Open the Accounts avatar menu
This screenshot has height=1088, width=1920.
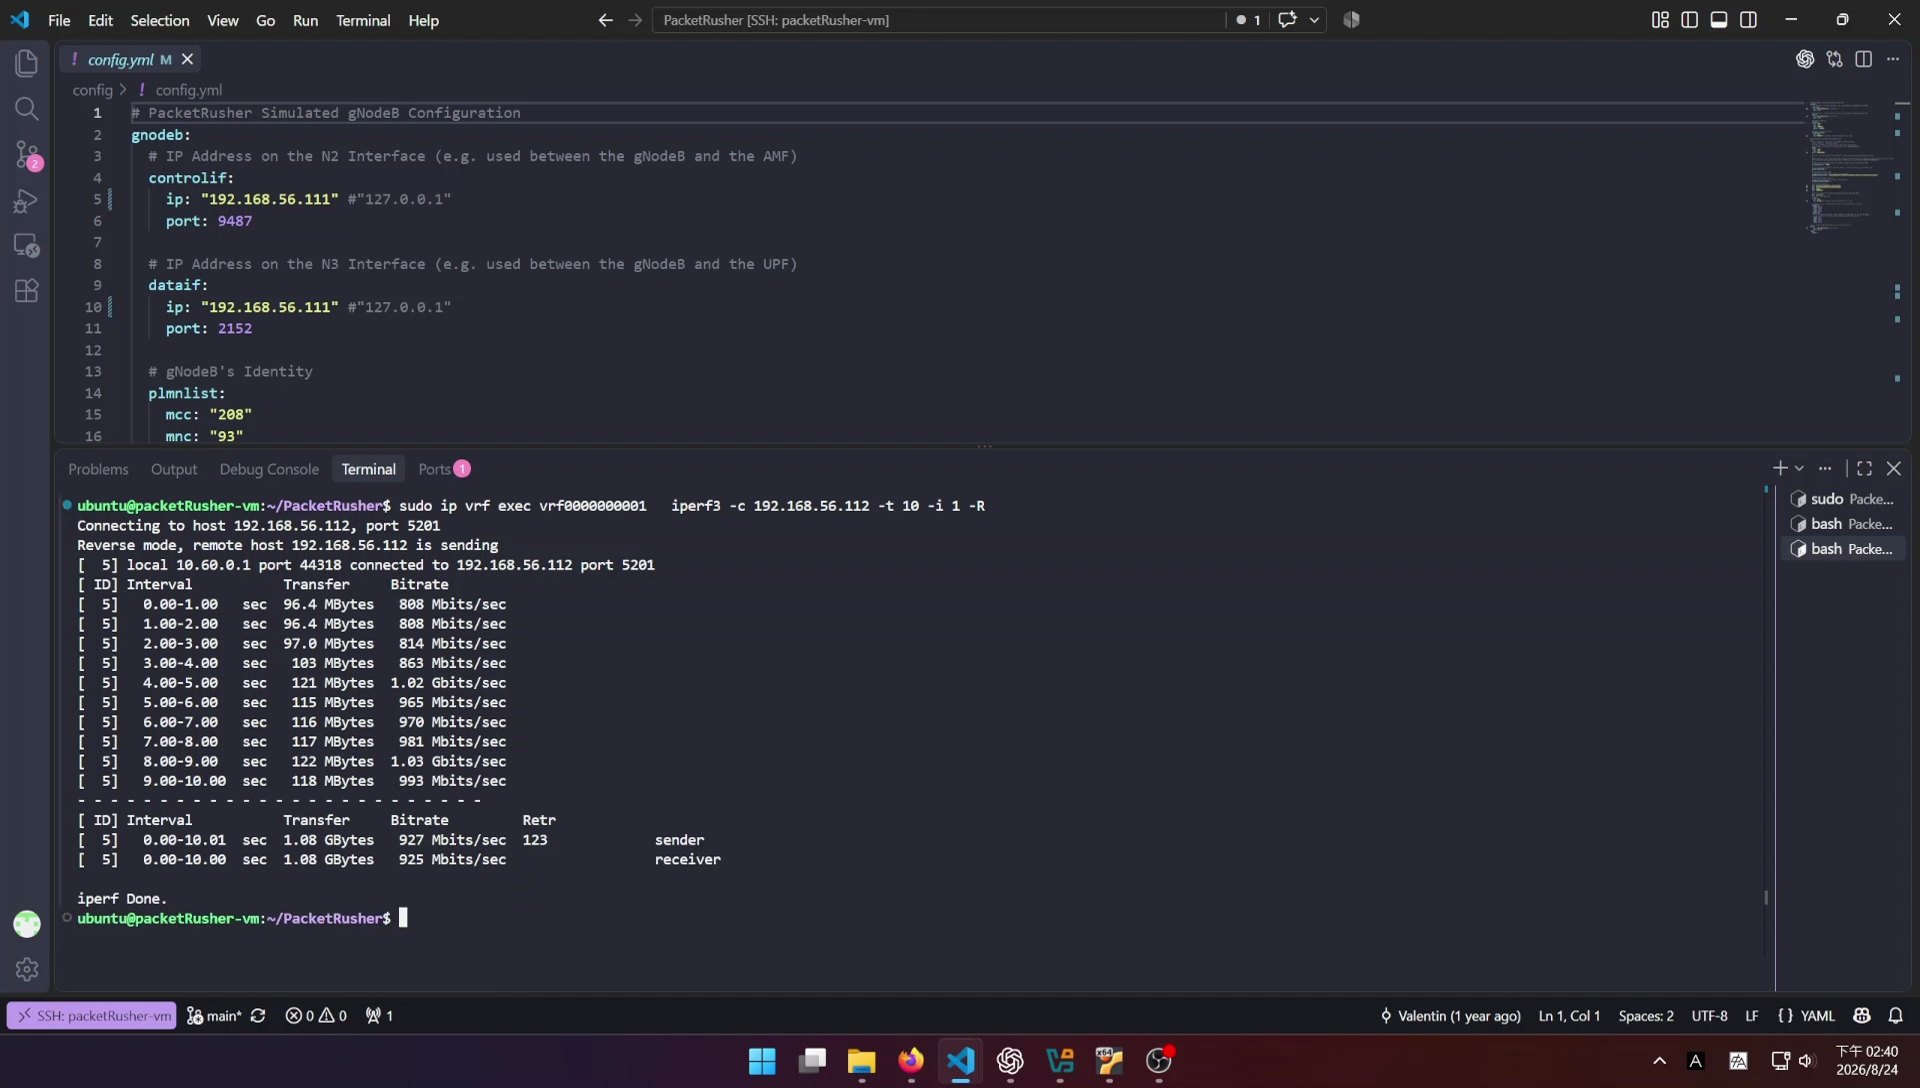pyautogui.click(x=27, y=924)
